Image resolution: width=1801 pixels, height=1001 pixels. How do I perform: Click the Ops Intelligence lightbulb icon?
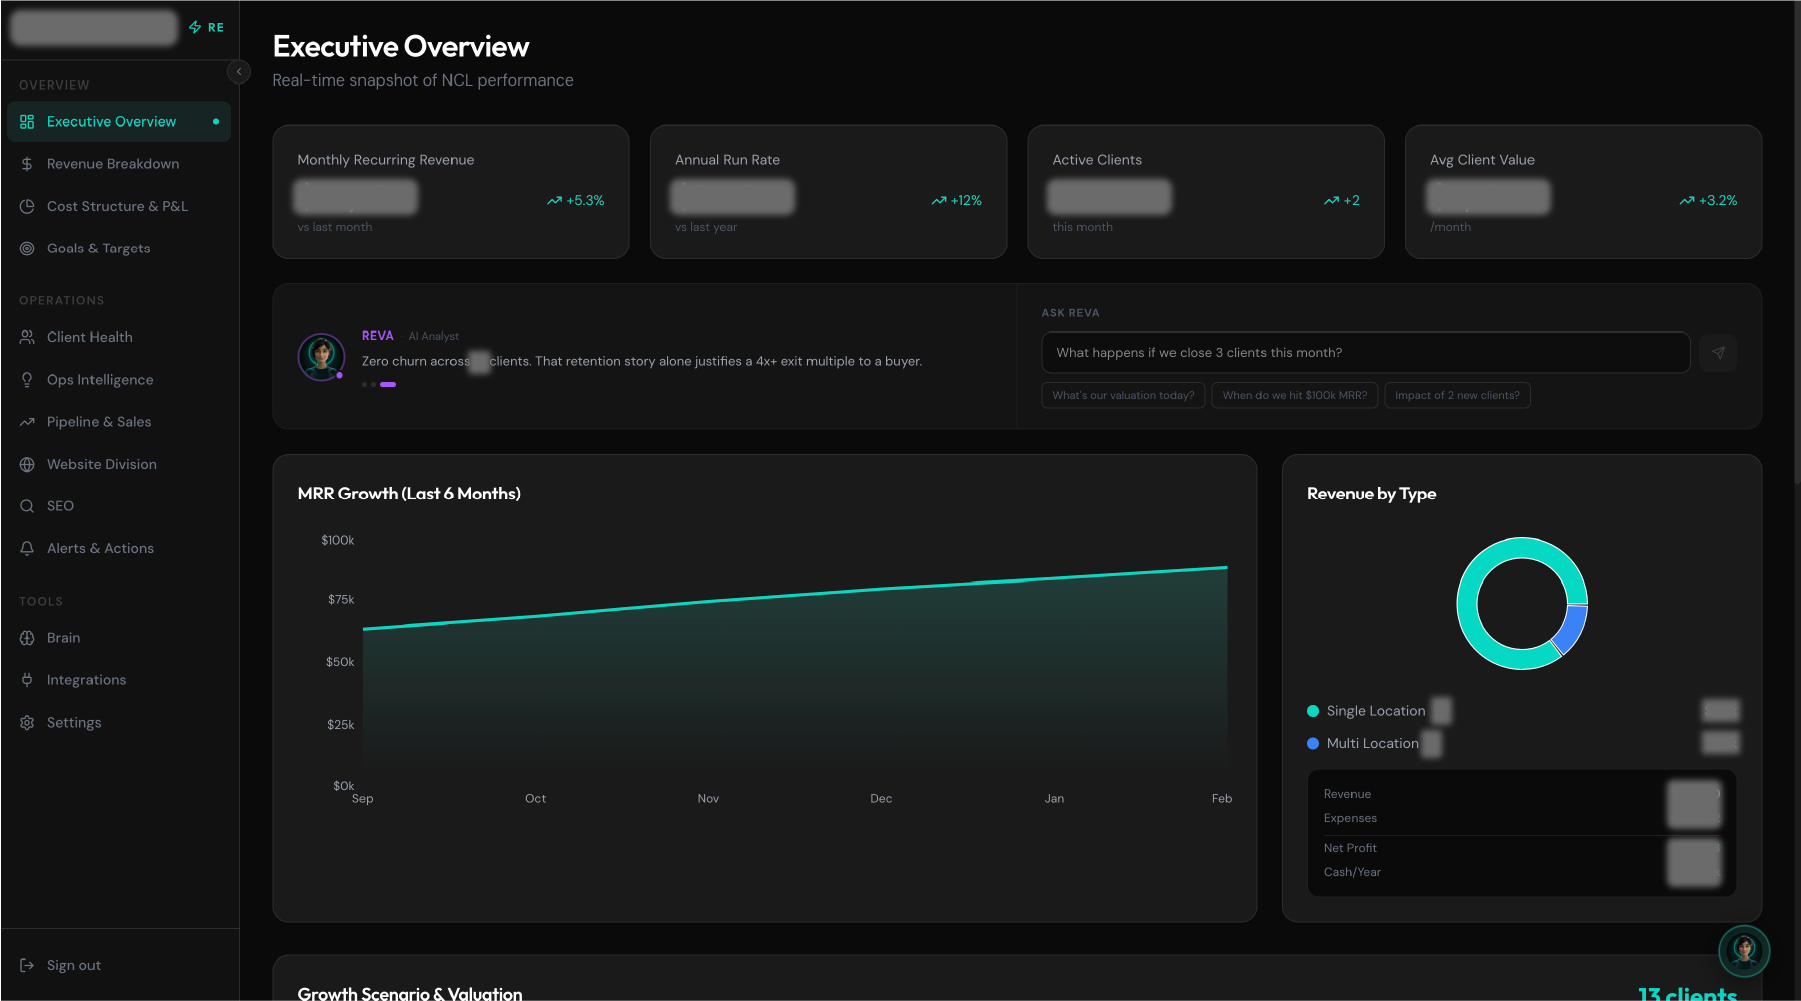point(27,379)
